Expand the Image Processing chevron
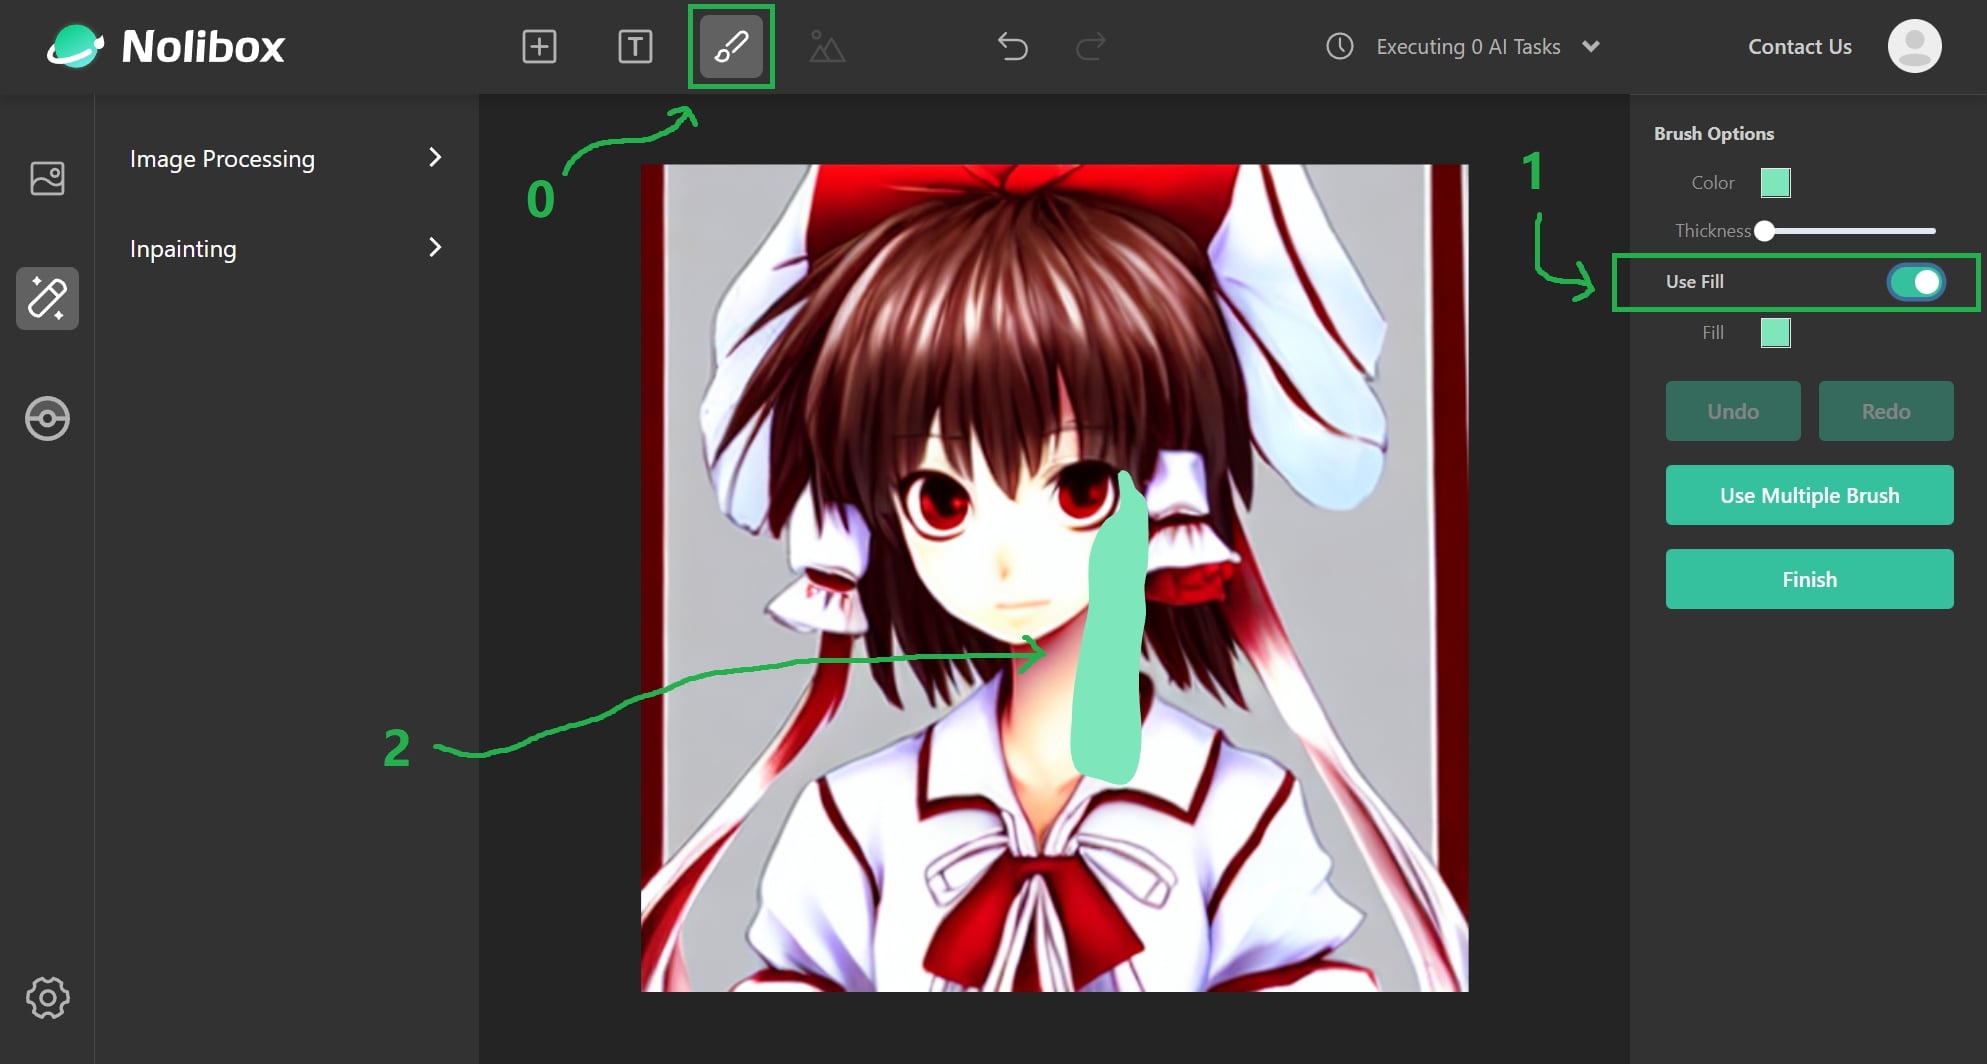This screenshot has width=1987, height=1064. click(435, 157)
